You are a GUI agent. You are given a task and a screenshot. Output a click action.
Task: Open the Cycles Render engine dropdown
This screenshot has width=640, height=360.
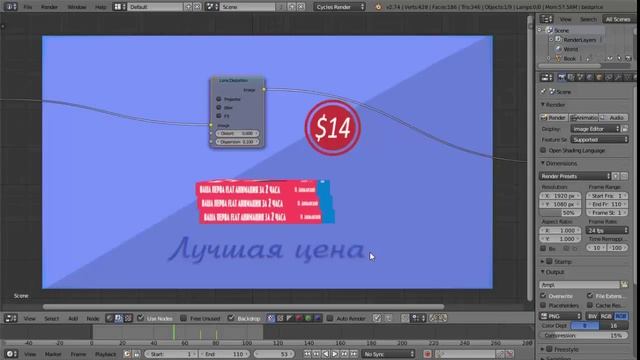click(340, 7)
